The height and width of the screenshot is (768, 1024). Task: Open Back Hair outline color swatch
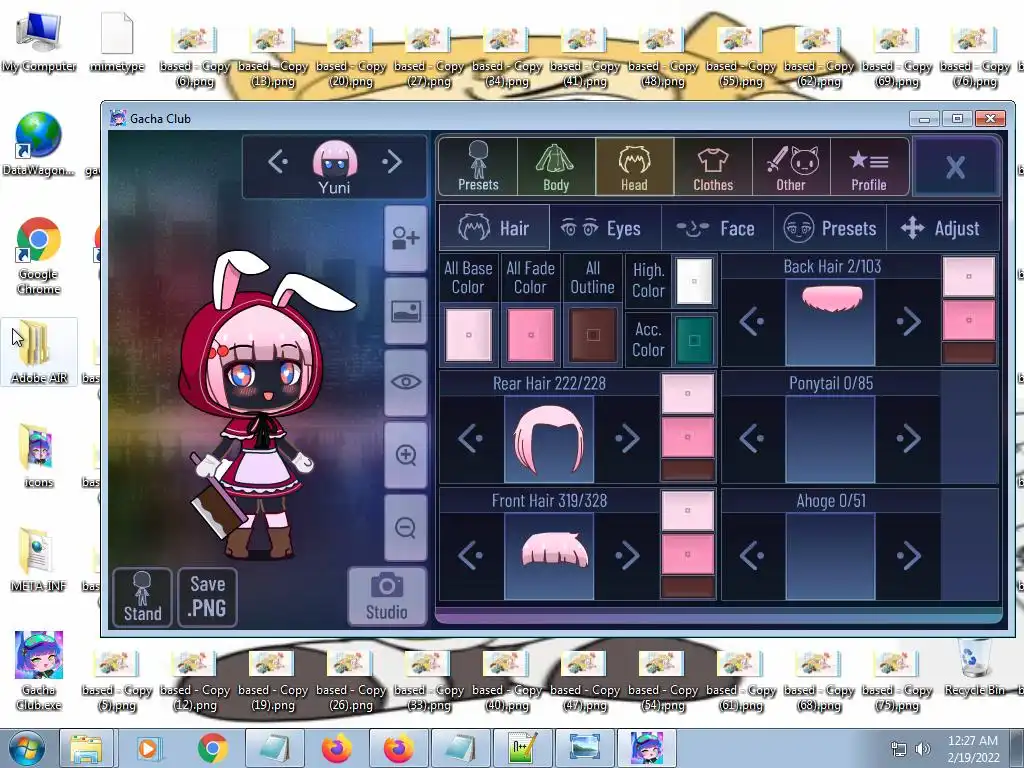[x=968, y=353]
